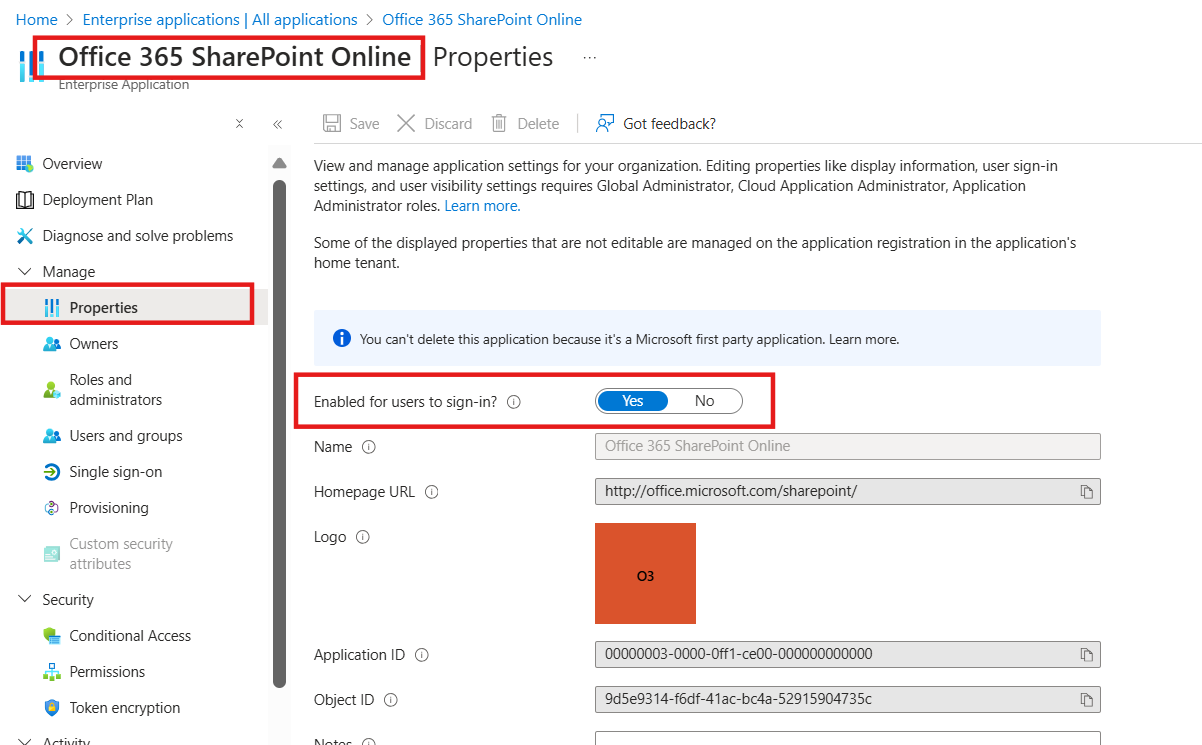1202x745 pixels.
Task: Click the Got feedback person icon
Action: [604, 123]
